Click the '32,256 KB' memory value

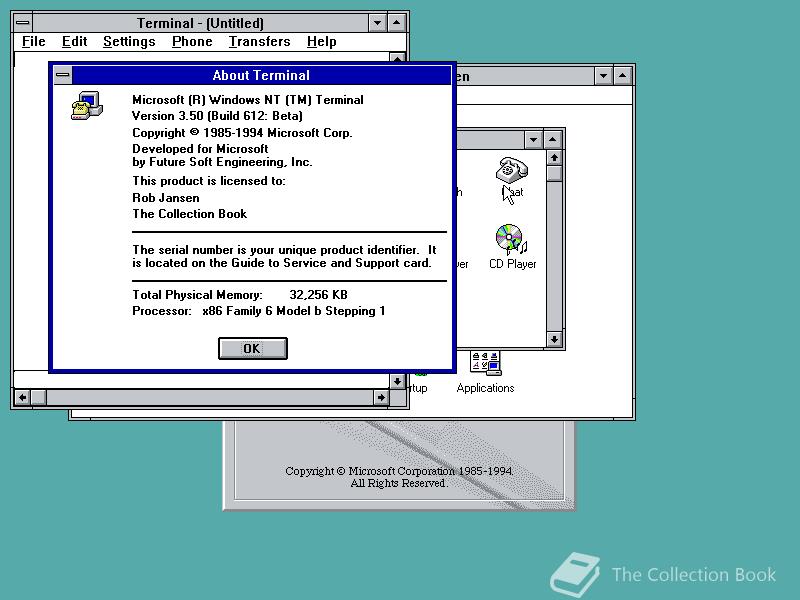(318, 295)
